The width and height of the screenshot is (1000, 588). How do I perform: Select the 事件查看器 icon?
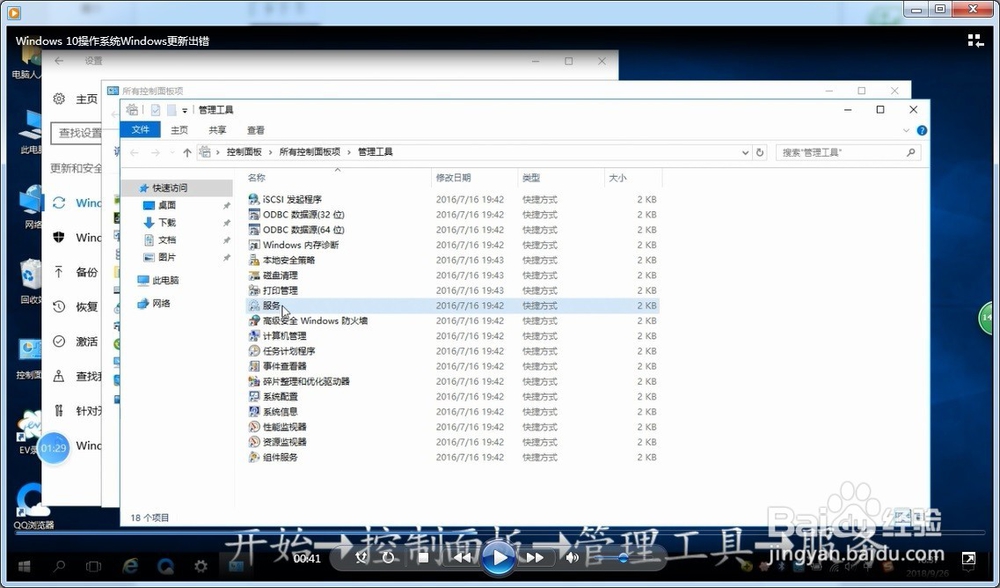click(254, 367)
